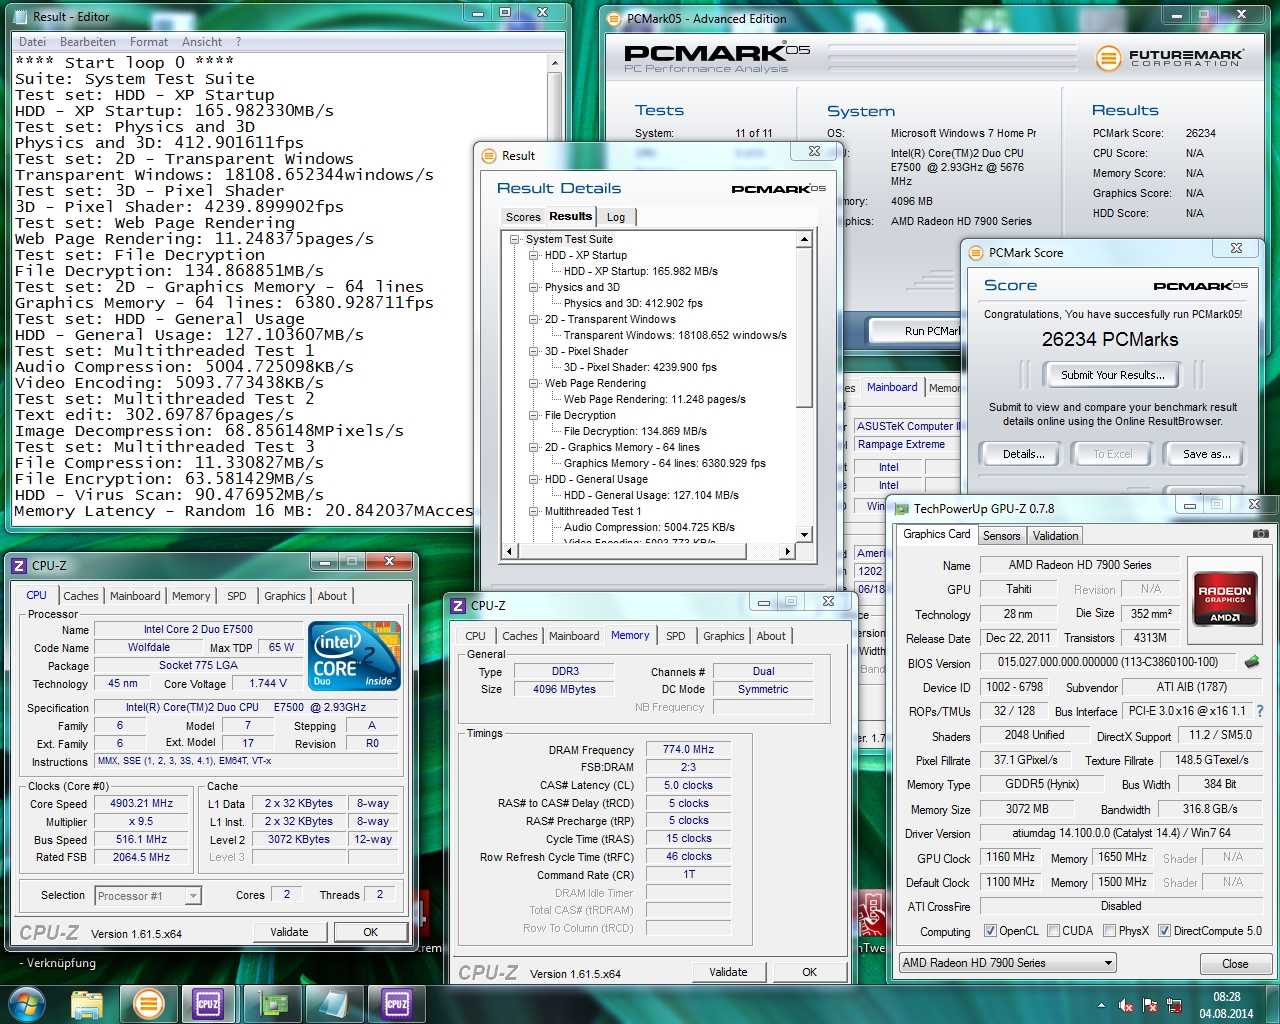Switch to the GPU-Z graphics card taskbar icon

pos(273,1004)
